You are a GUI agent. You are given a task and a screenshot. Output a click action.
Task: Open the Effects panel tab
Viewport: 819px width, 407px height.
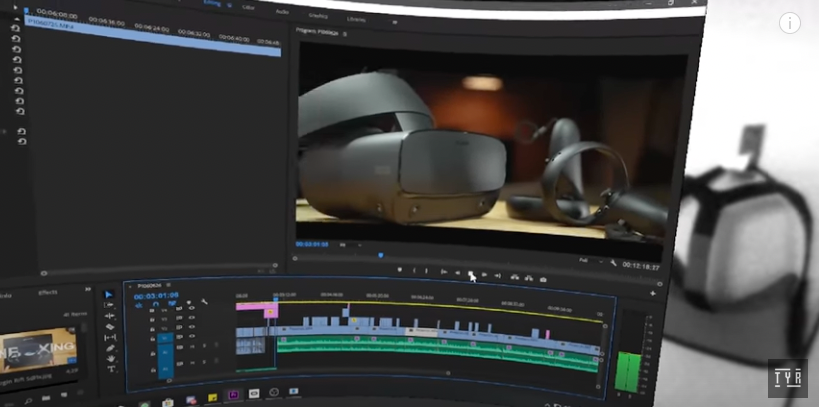(48, 293)
